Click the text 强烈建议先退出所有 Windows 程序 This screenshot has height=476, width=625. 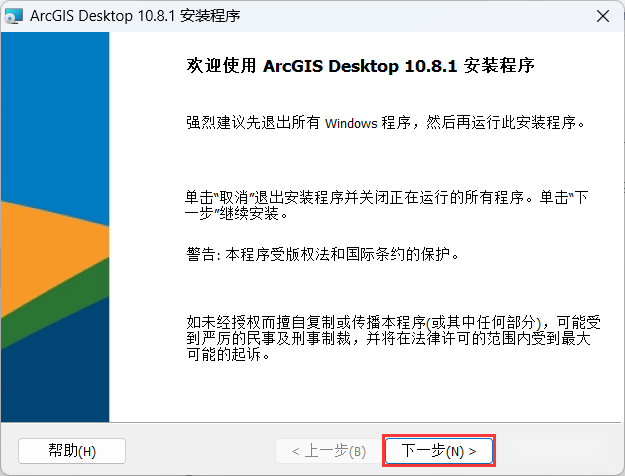click(x=299, y=122)
